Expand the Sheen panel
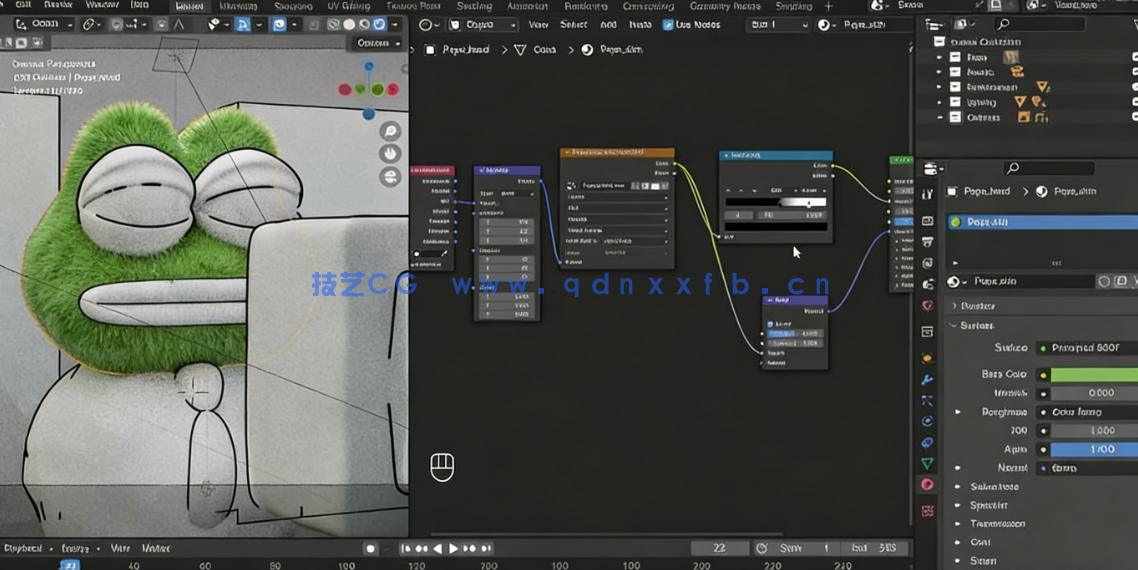The image size is (1138, 570). pyautogui.click(x=958, y=561)
